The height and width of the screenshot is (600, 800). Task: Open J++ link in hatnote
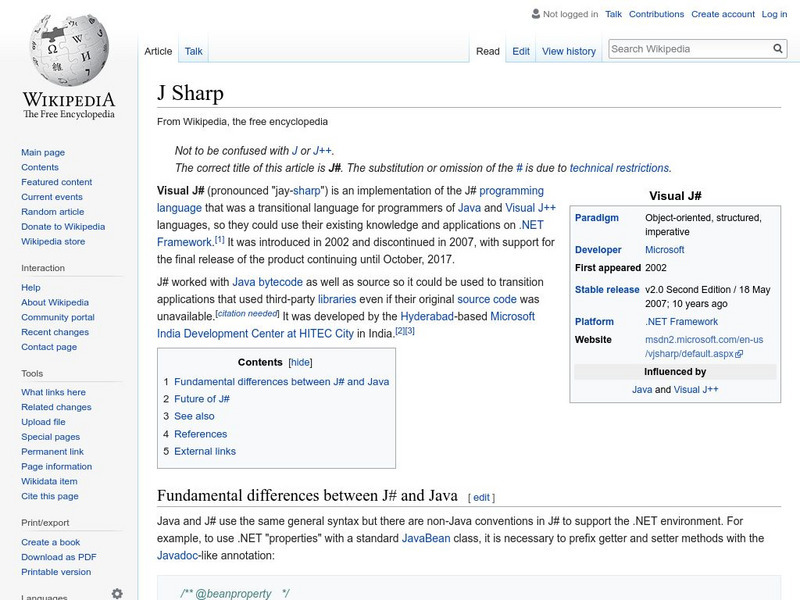coord(322,151)
